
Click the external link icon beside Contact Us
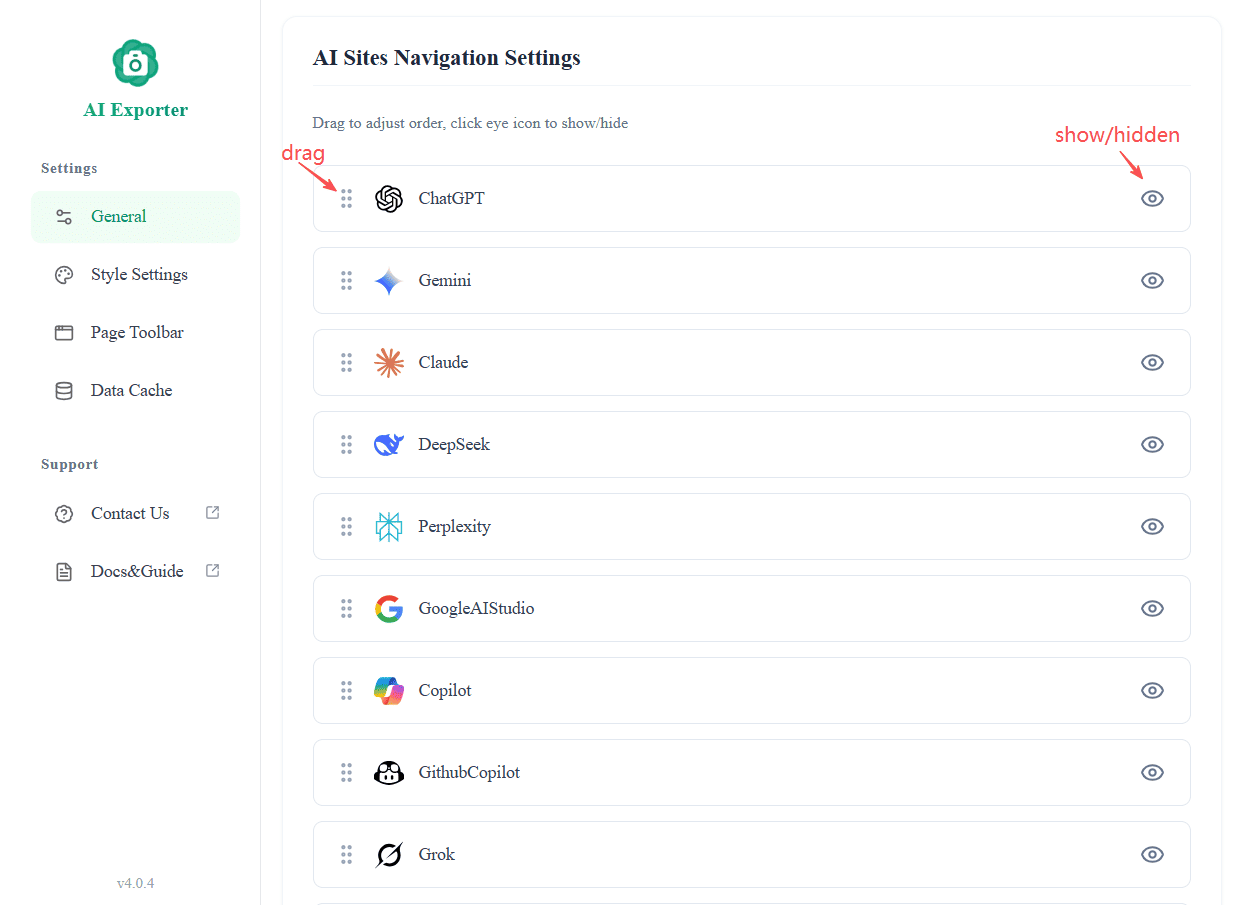coord(212,511)
